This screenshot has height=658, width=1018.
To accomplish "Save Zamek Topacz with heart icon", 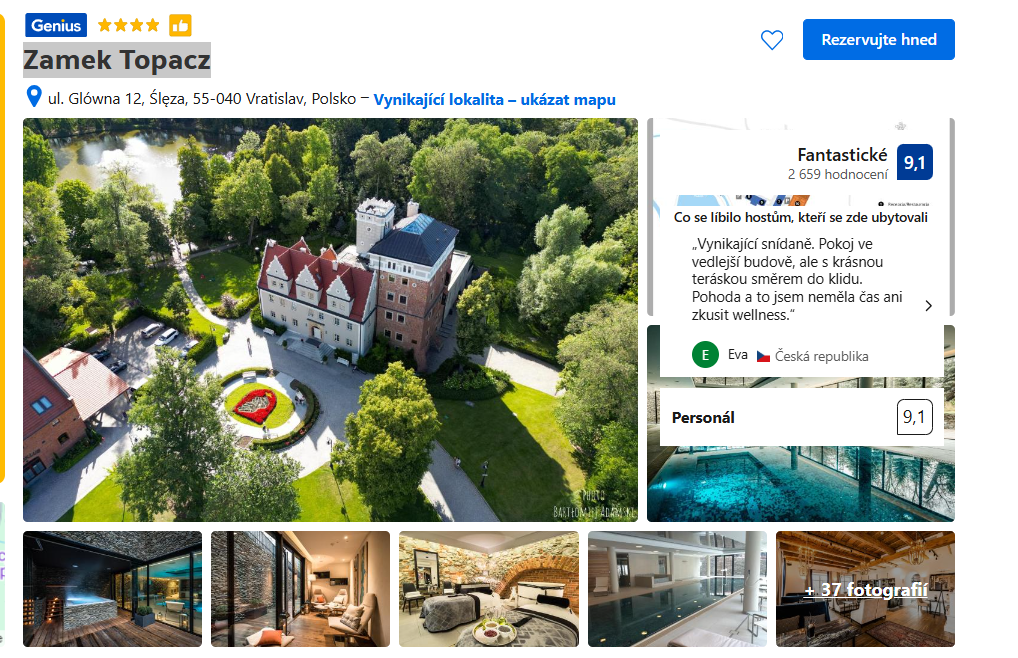I will (x=771, y=40).
